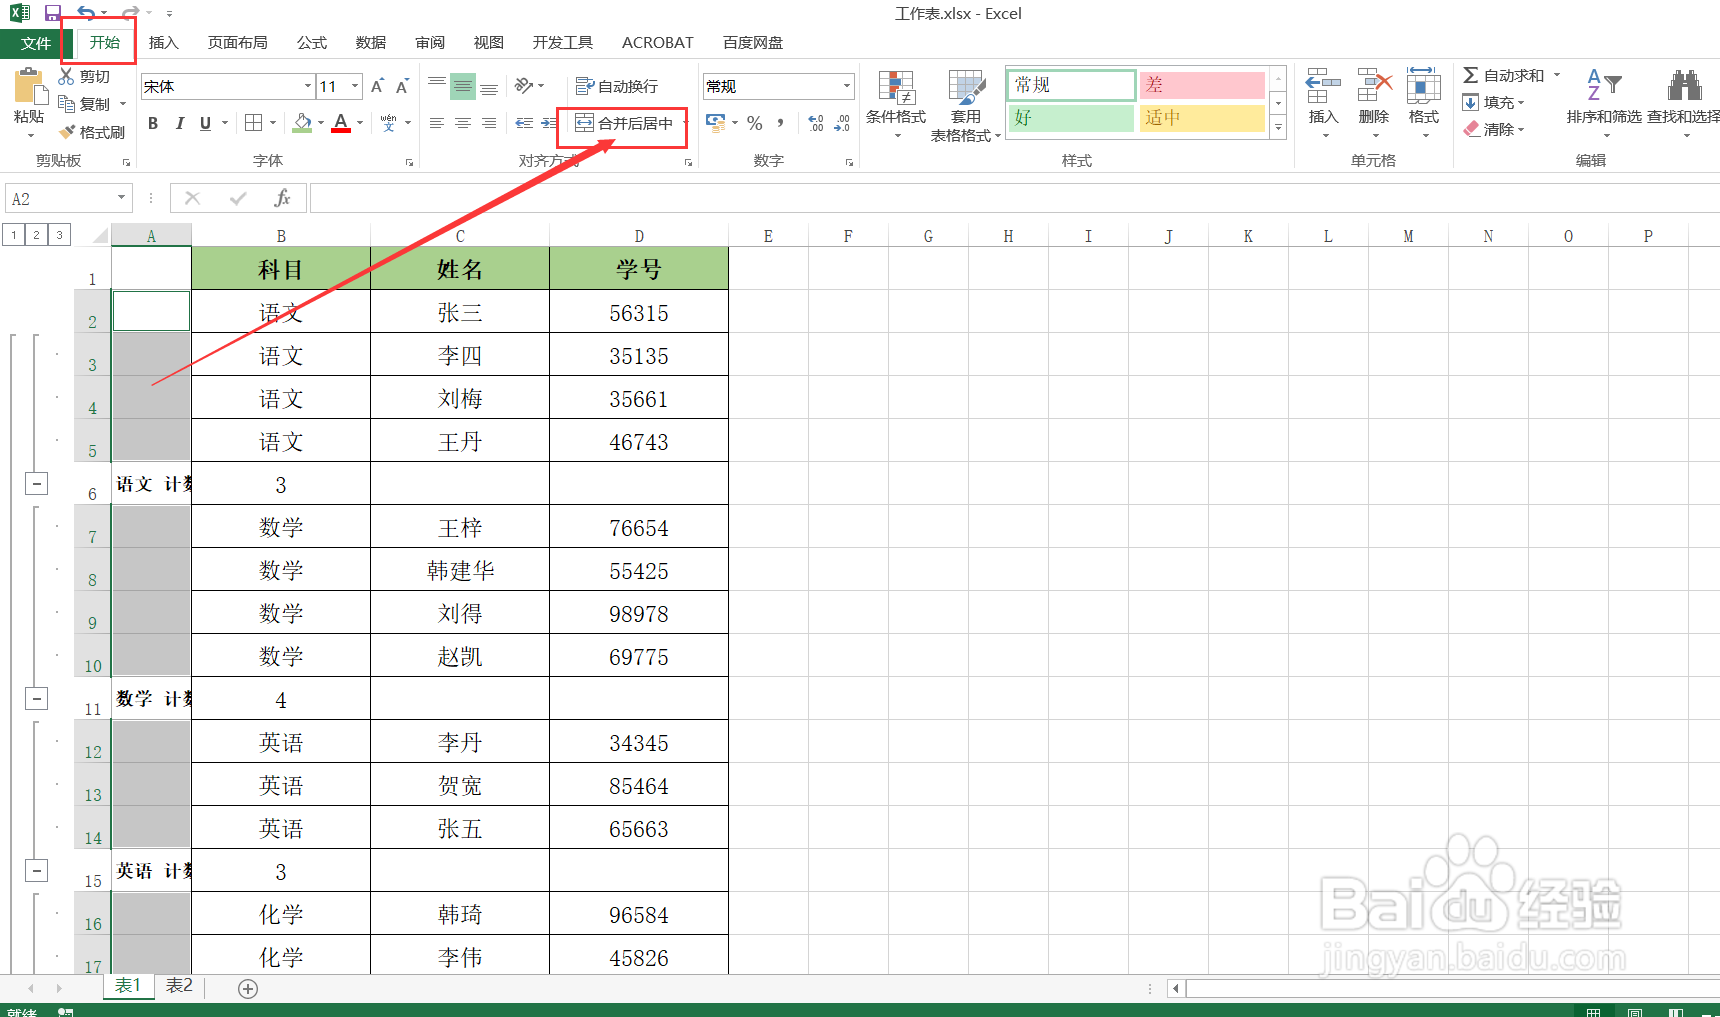This screenshot has height=1017, width=1720.
Task: Click the comma style icon
Action: click(780, 123)
